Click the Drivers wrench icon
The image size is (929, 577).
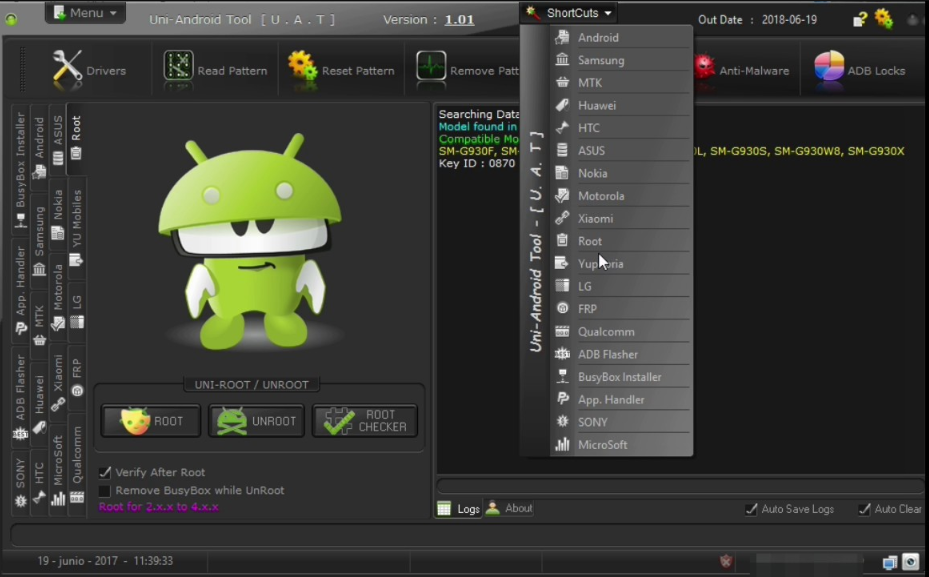point(67,67)
